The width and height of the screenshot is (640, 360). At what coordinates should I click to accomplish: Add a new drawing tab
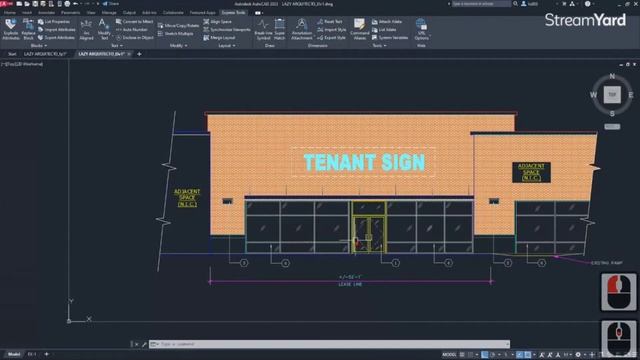point(139,54)
